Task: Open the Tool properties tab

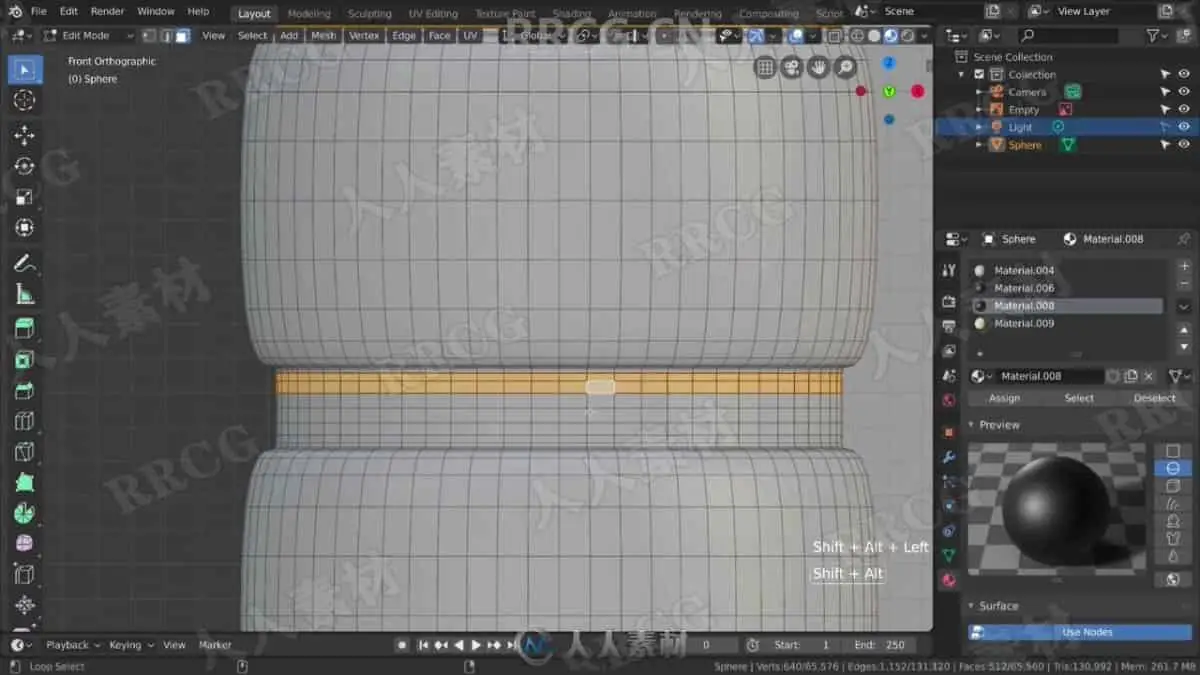Action: [x=949, y=271]
